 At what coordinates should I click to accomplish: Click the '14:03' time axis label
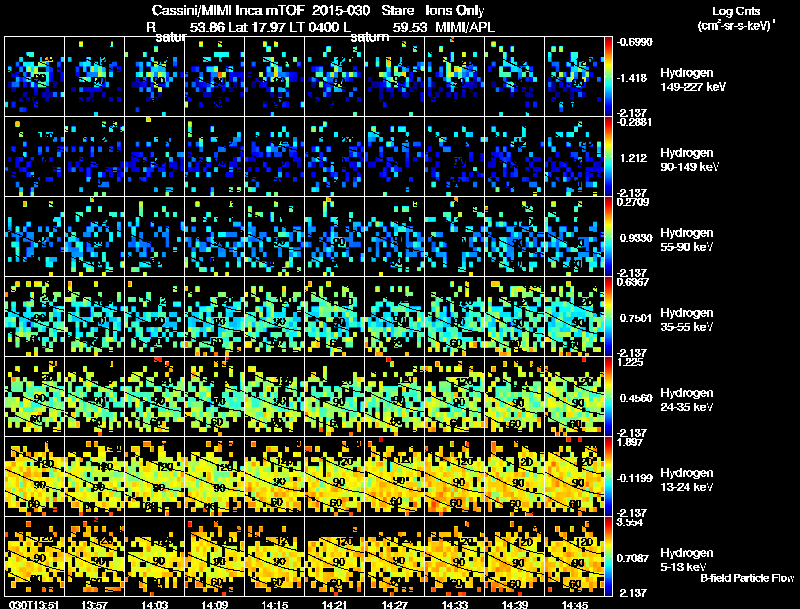click(x=155, y=605)
